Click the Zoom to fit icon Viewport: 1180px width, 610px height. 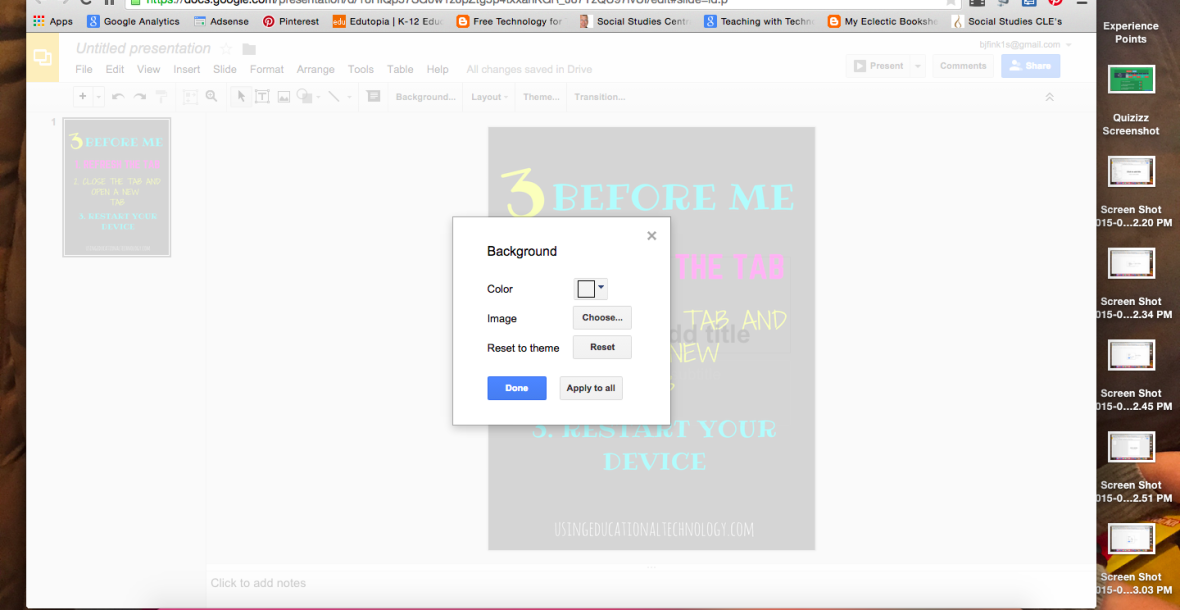190,96
